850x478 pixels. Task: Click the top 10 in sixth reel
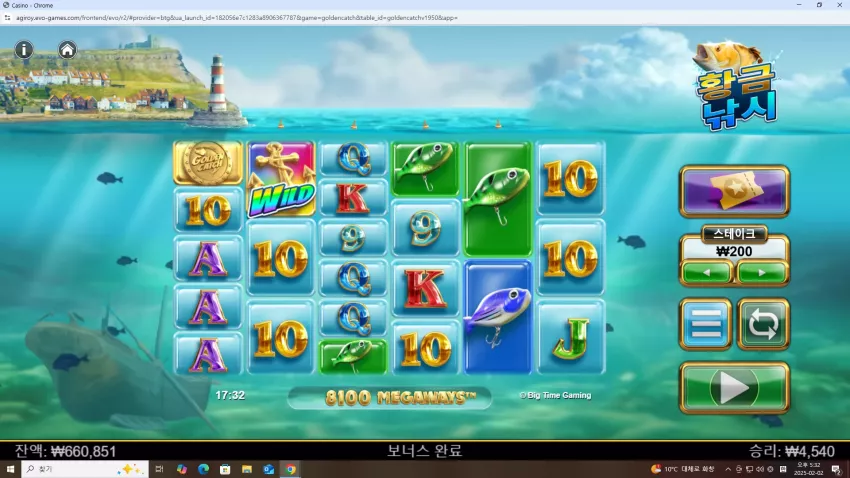[x=570, y=178]
